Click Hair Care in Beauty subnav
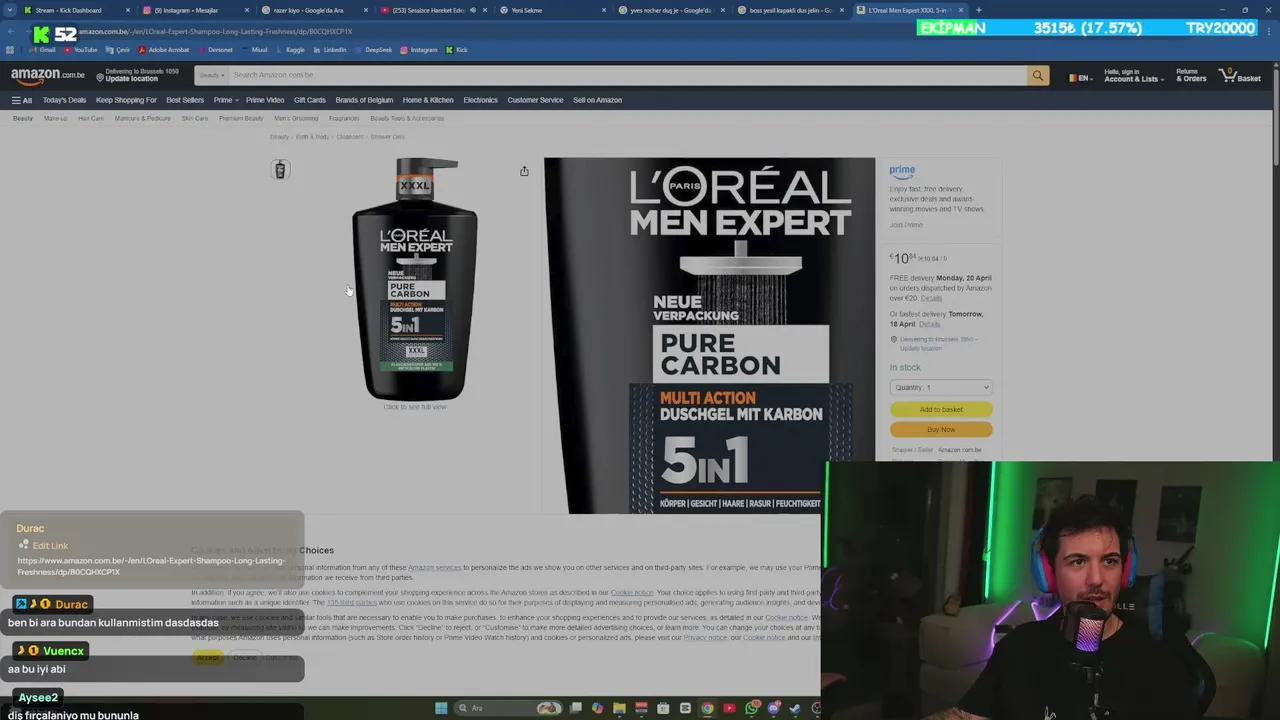This screenshot has height=720, width=1280. [91, 118]
